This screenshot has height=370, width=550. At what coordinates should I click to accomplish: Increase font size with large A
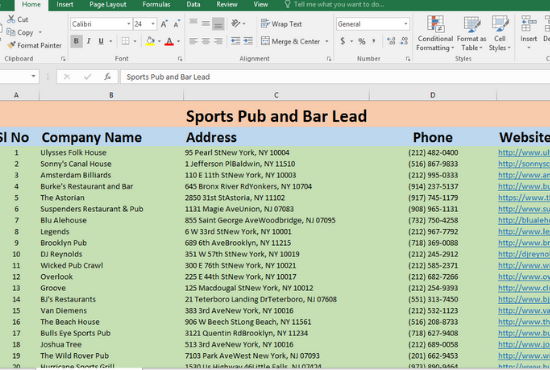click(164, 24)
